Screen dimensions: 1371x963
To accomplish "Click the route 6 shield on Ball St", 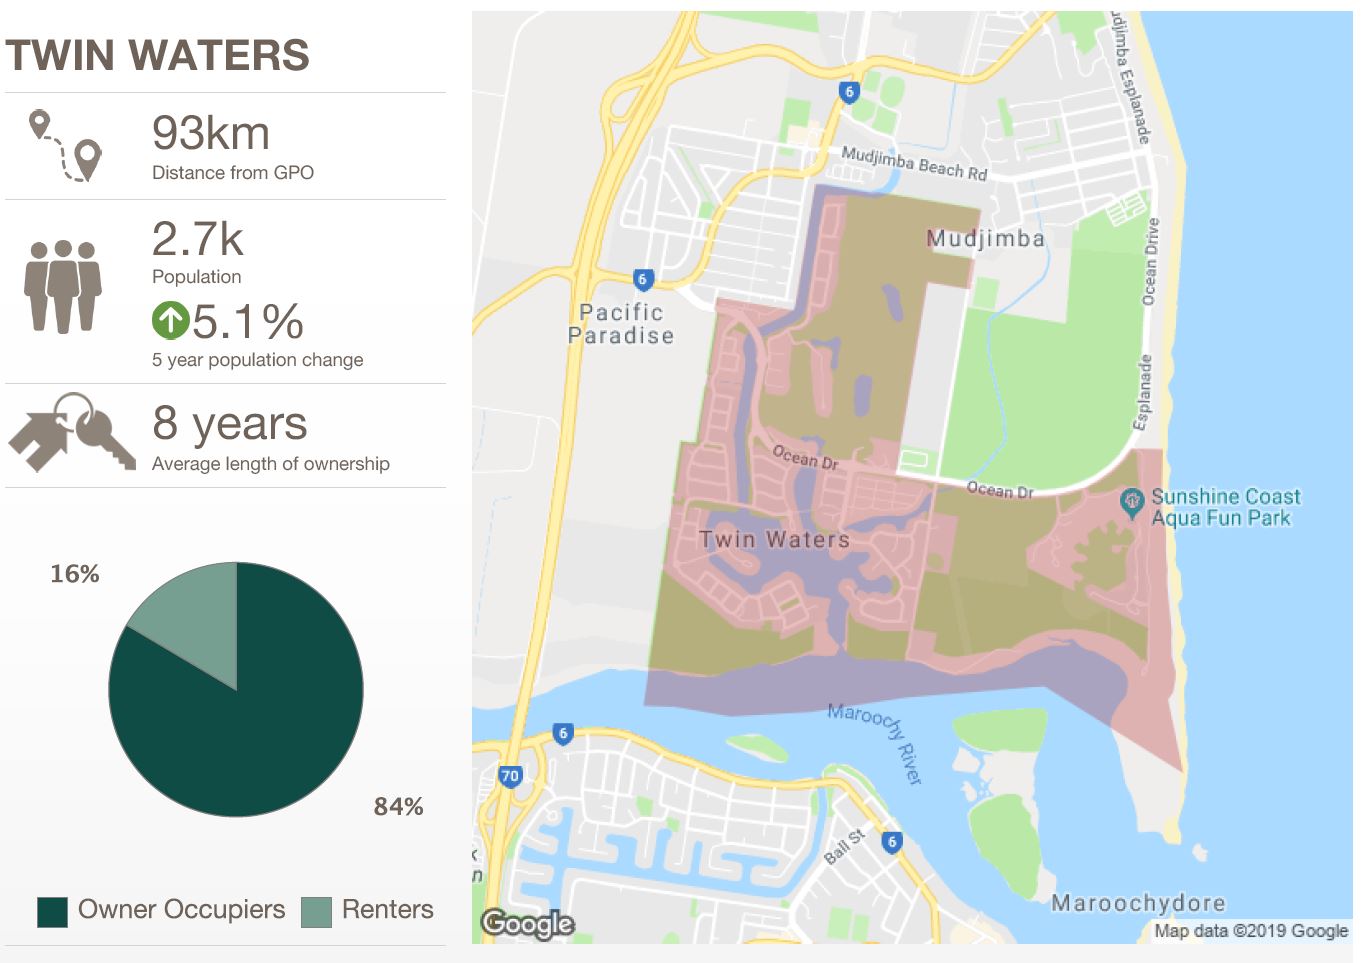I will 892,842.
